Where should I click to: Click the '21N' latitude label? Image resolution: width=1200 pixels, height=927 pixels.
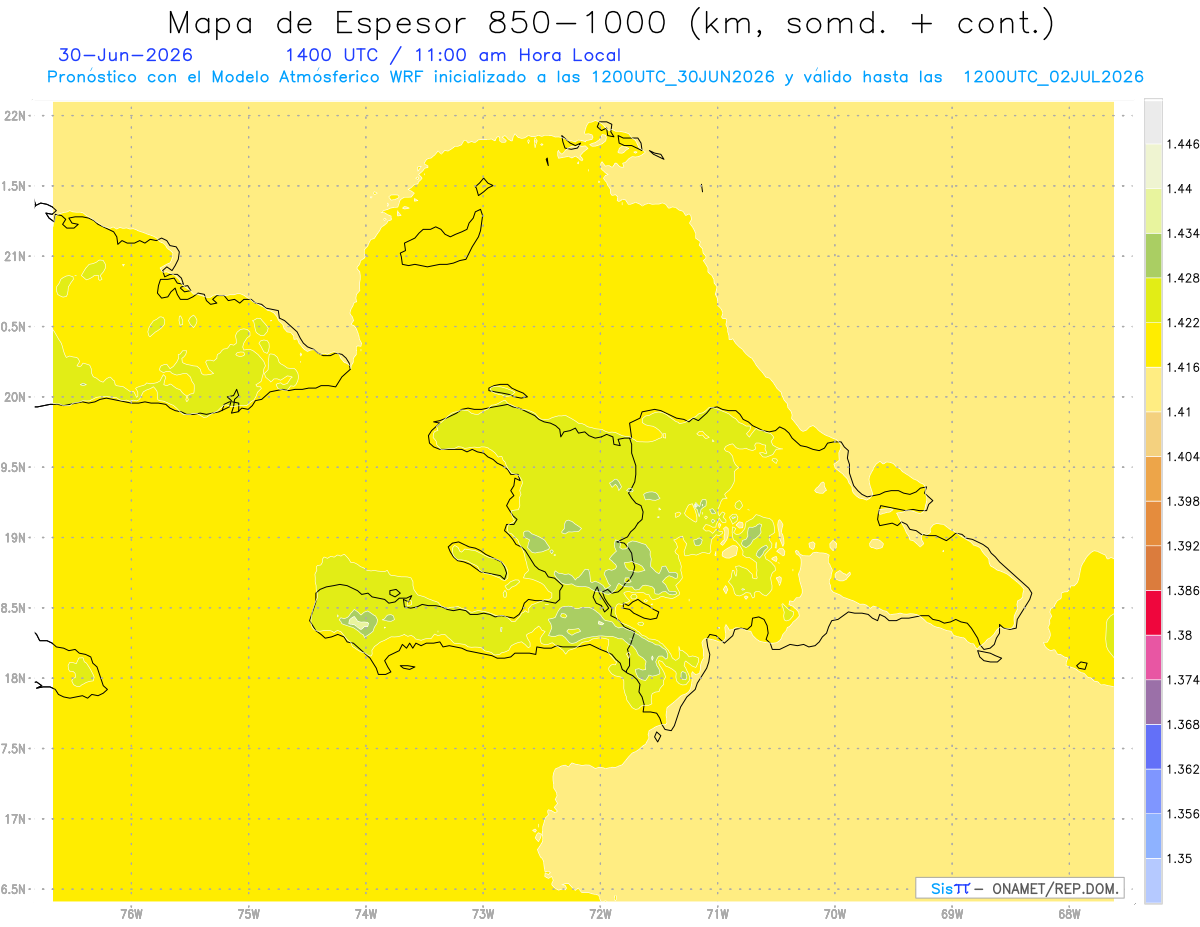(x=14, y=257)
